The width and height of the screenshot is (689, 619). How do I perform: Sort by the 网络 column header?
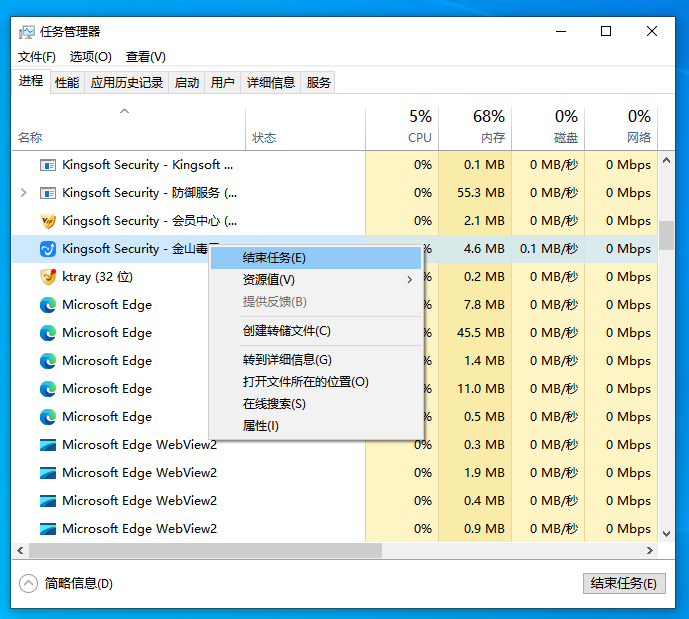pos(621,127)
